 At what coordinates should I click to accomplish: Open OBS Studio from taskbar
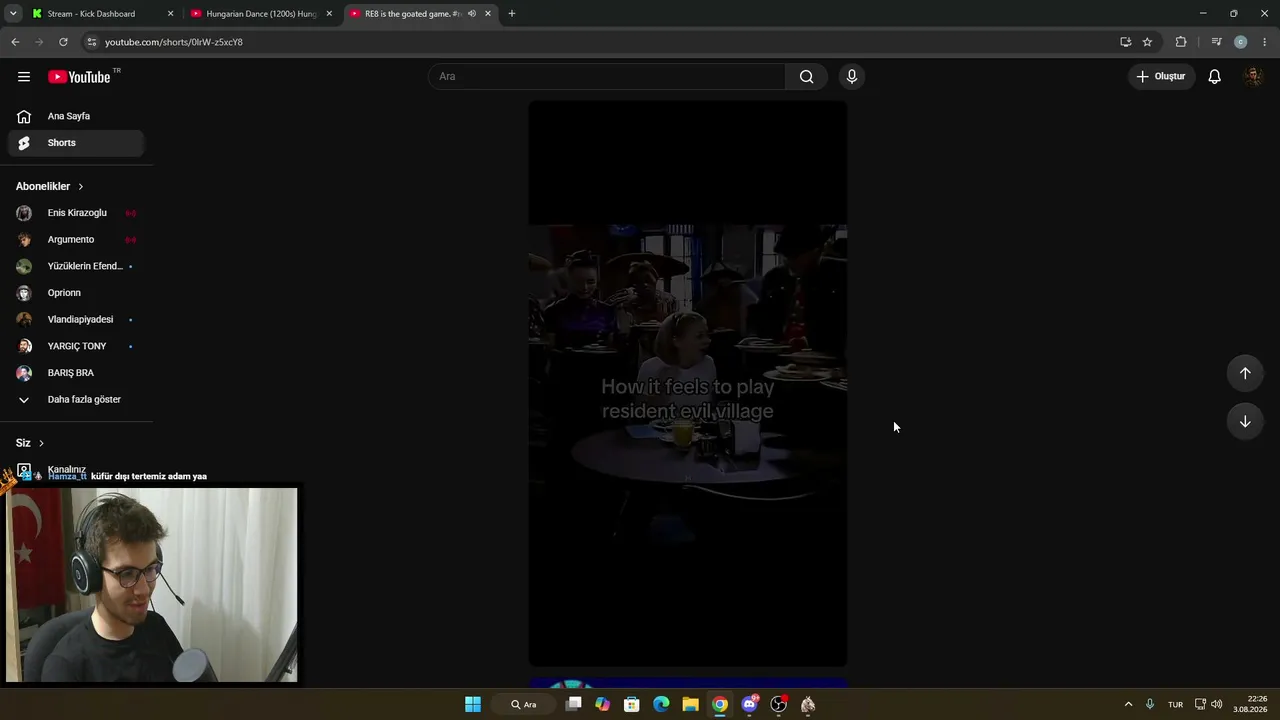coord(779,704)
